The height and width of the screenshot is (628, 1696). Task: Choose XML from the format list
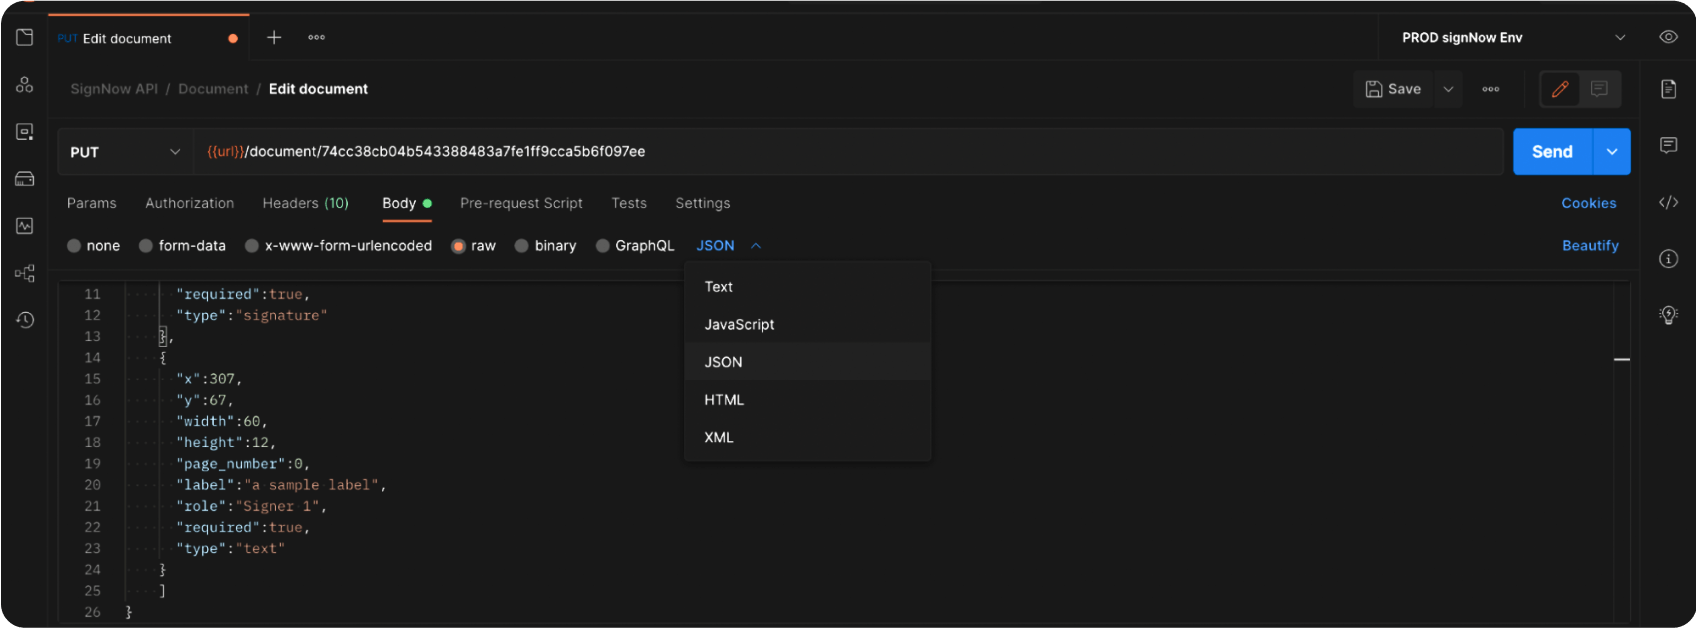tap(719, 438)
